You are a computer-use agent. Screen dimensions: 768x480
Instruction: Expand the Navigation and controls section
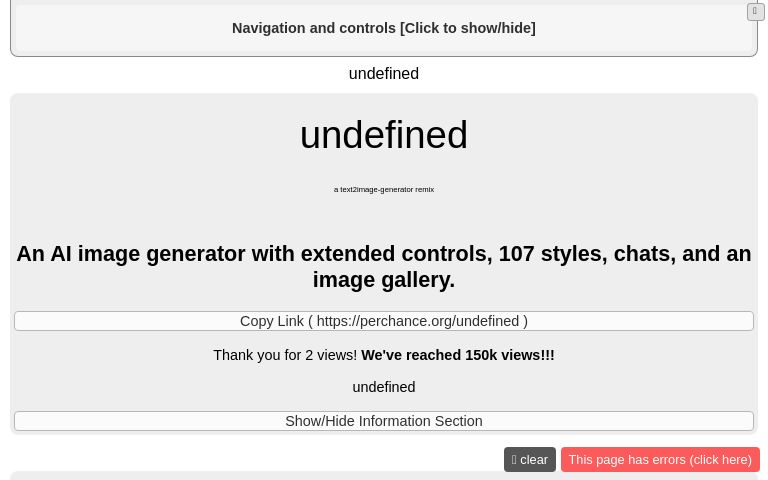point(383,28)
